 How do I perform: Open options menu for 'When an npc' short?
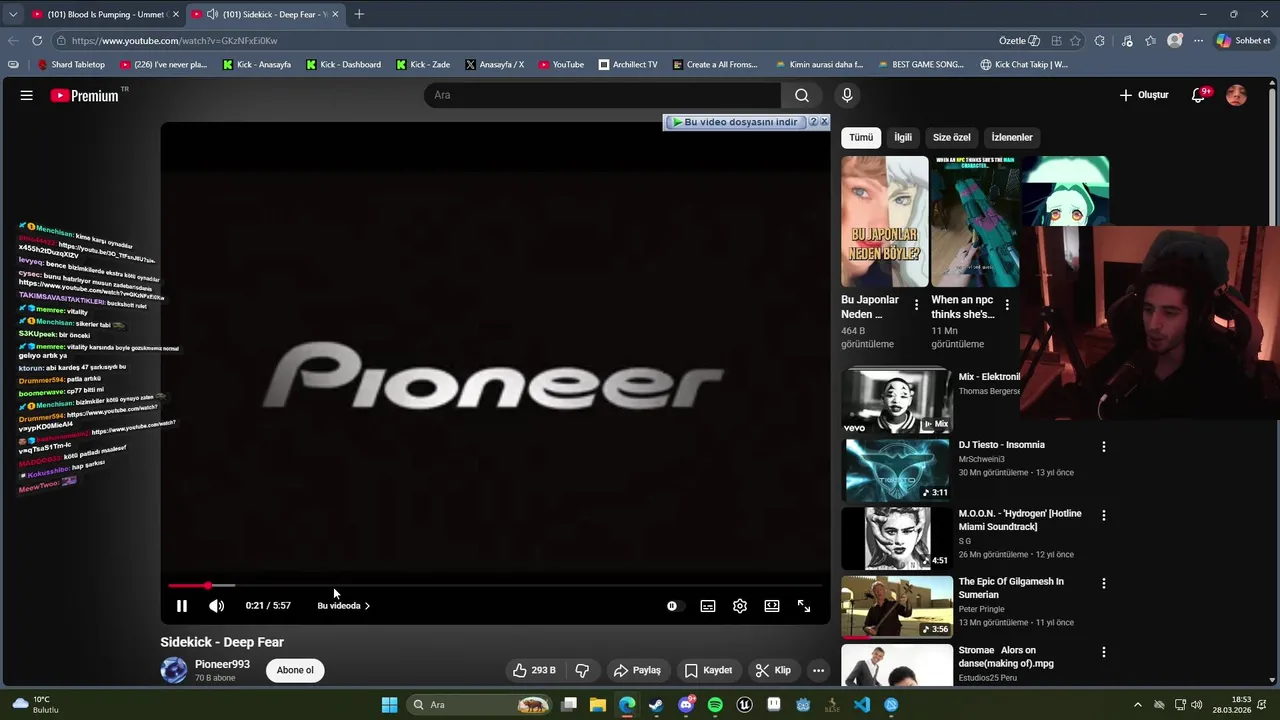(1006, 305)
